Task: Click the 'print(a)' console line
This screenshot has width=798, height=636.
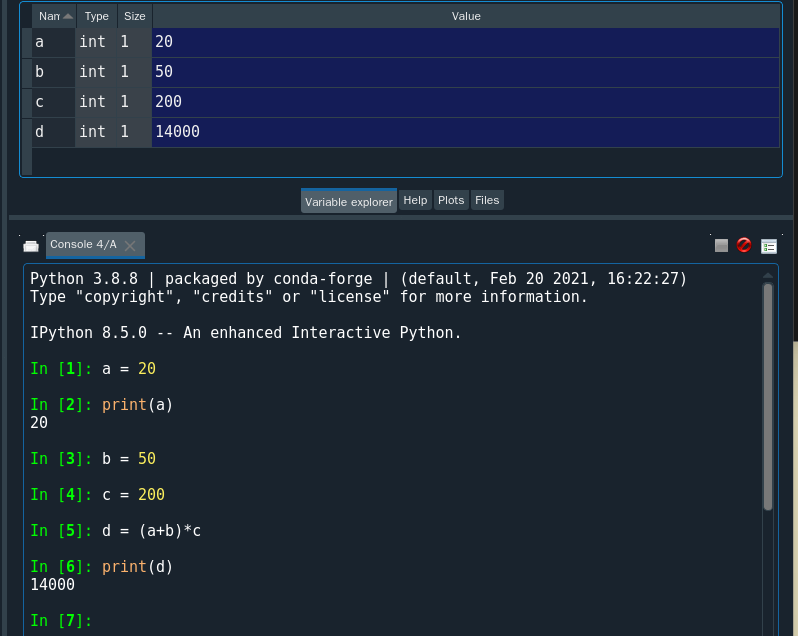Action: tap(102, 404)
